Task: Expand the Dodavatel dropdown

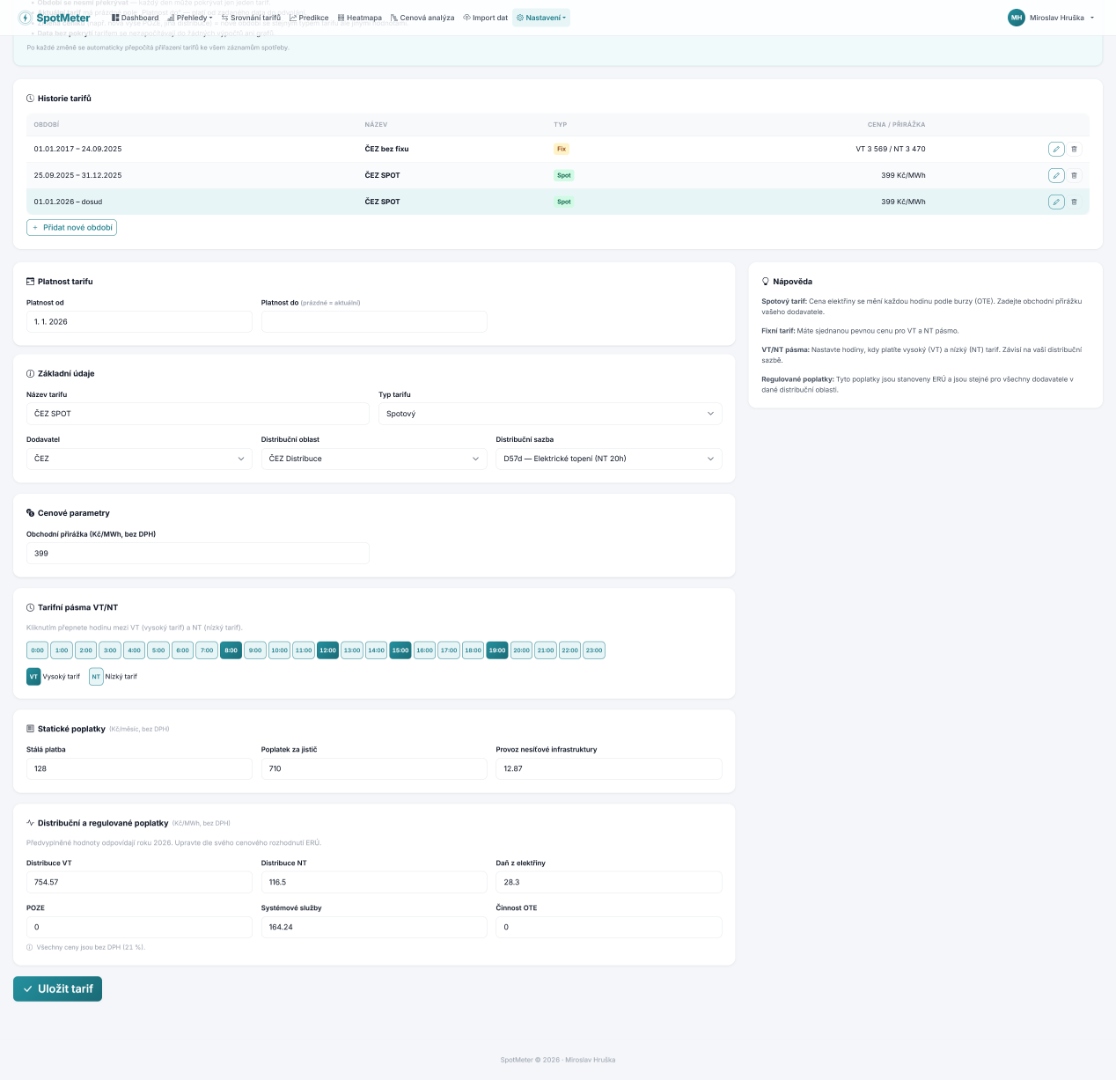Action: click(x=139, y=458)
